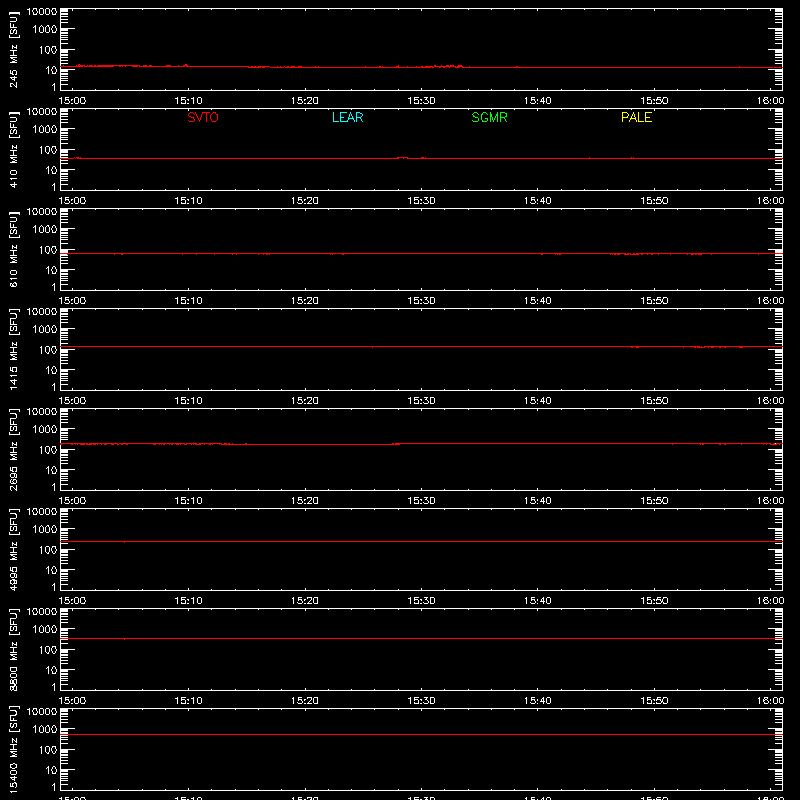The image size is (800, 800).
Task: Click 15:40 time label under 1415 MHz plot
Action: point(538,401)
